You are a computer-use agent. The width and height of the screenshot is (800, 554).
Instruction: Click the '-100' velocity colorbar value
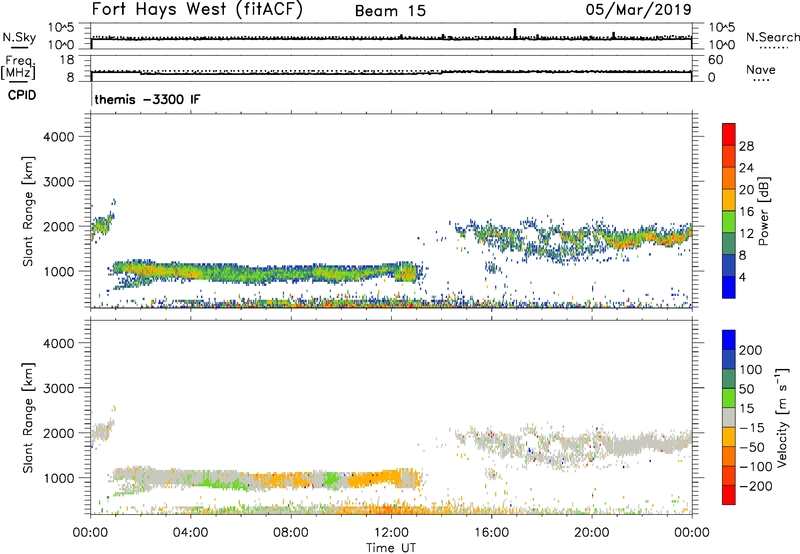click(756, 467)
